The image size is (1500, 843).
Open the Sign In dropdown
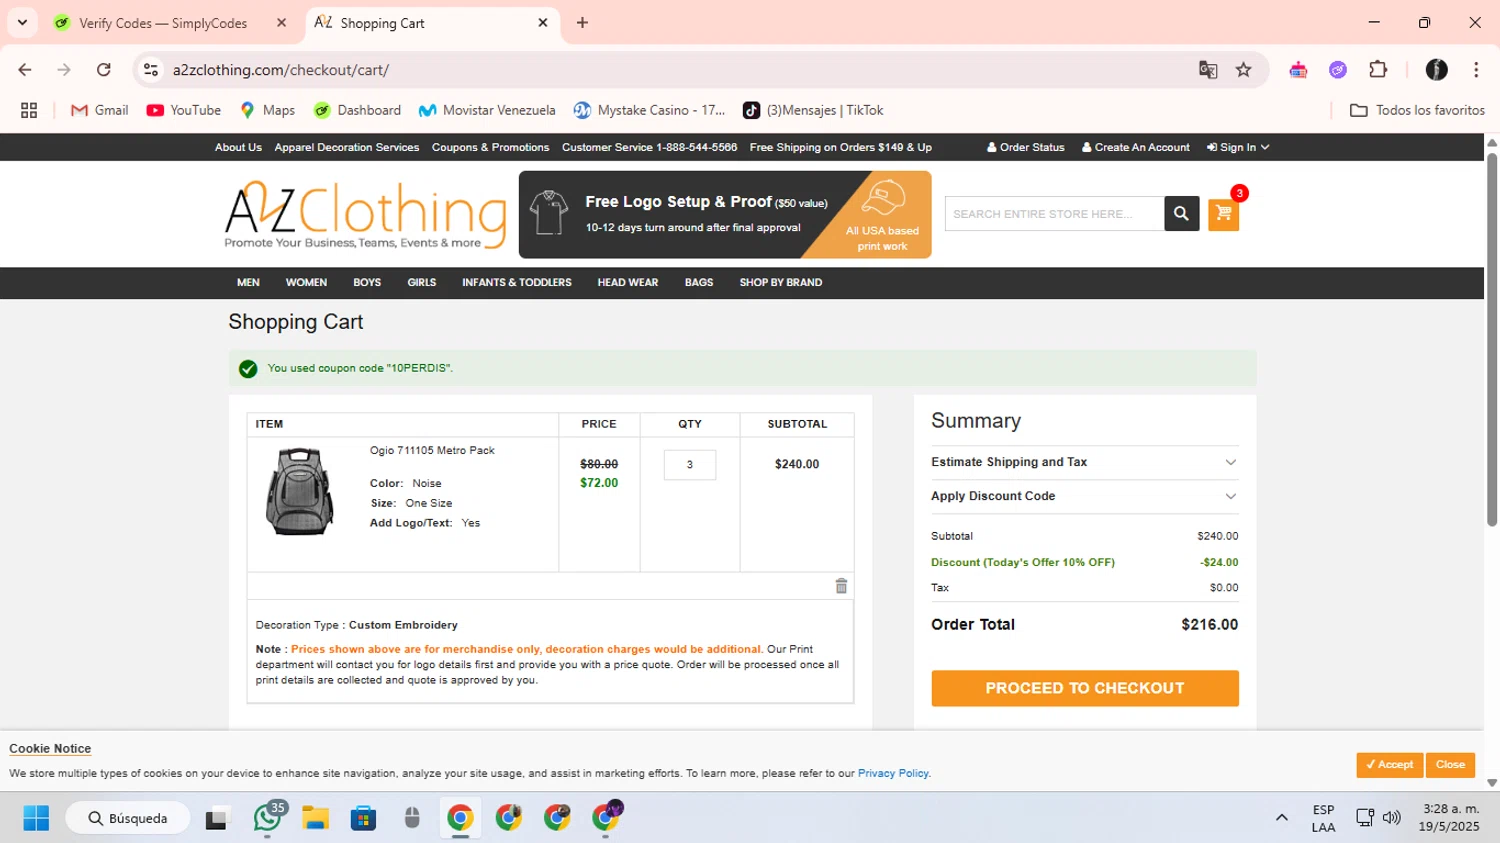tap(1238, 147)
